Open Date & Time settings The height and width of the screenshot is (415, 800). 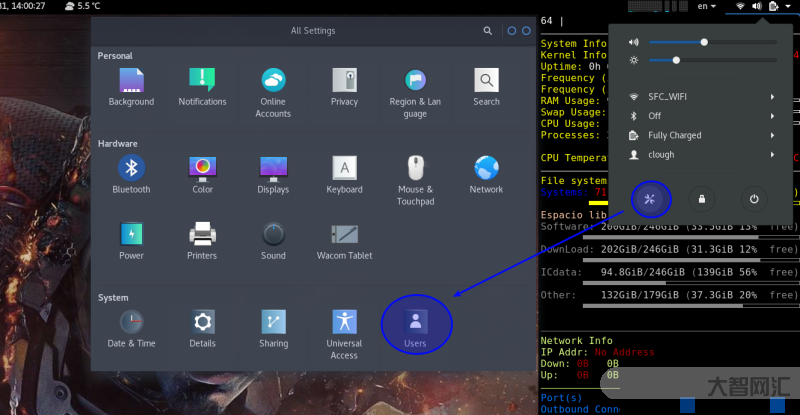point(131,327)
